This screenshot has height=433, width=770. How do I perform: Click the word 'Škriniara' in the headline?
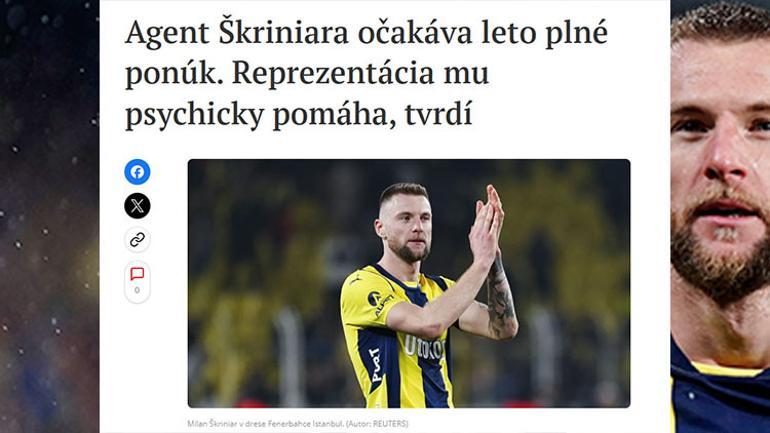(283, 32)
